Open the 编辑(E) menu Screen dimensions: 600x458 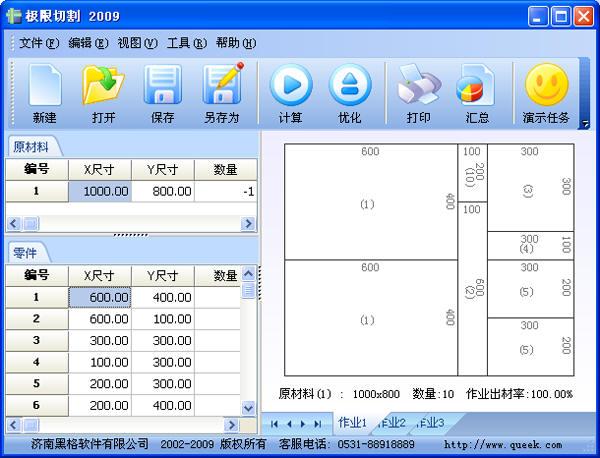88,42
